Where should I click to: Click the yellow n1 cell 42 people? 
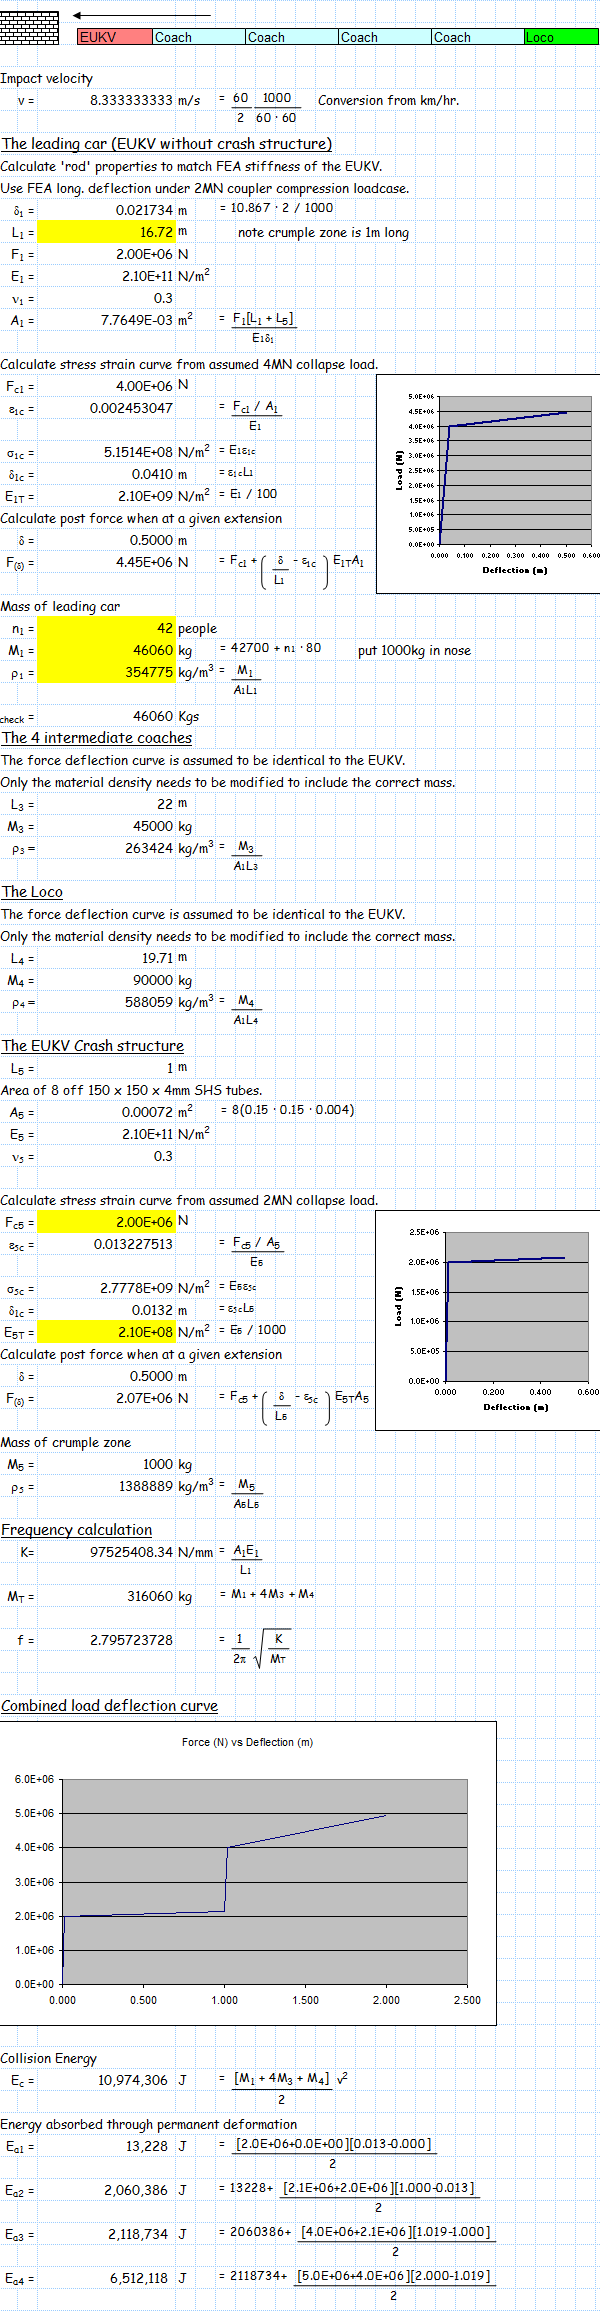(106, 628)
